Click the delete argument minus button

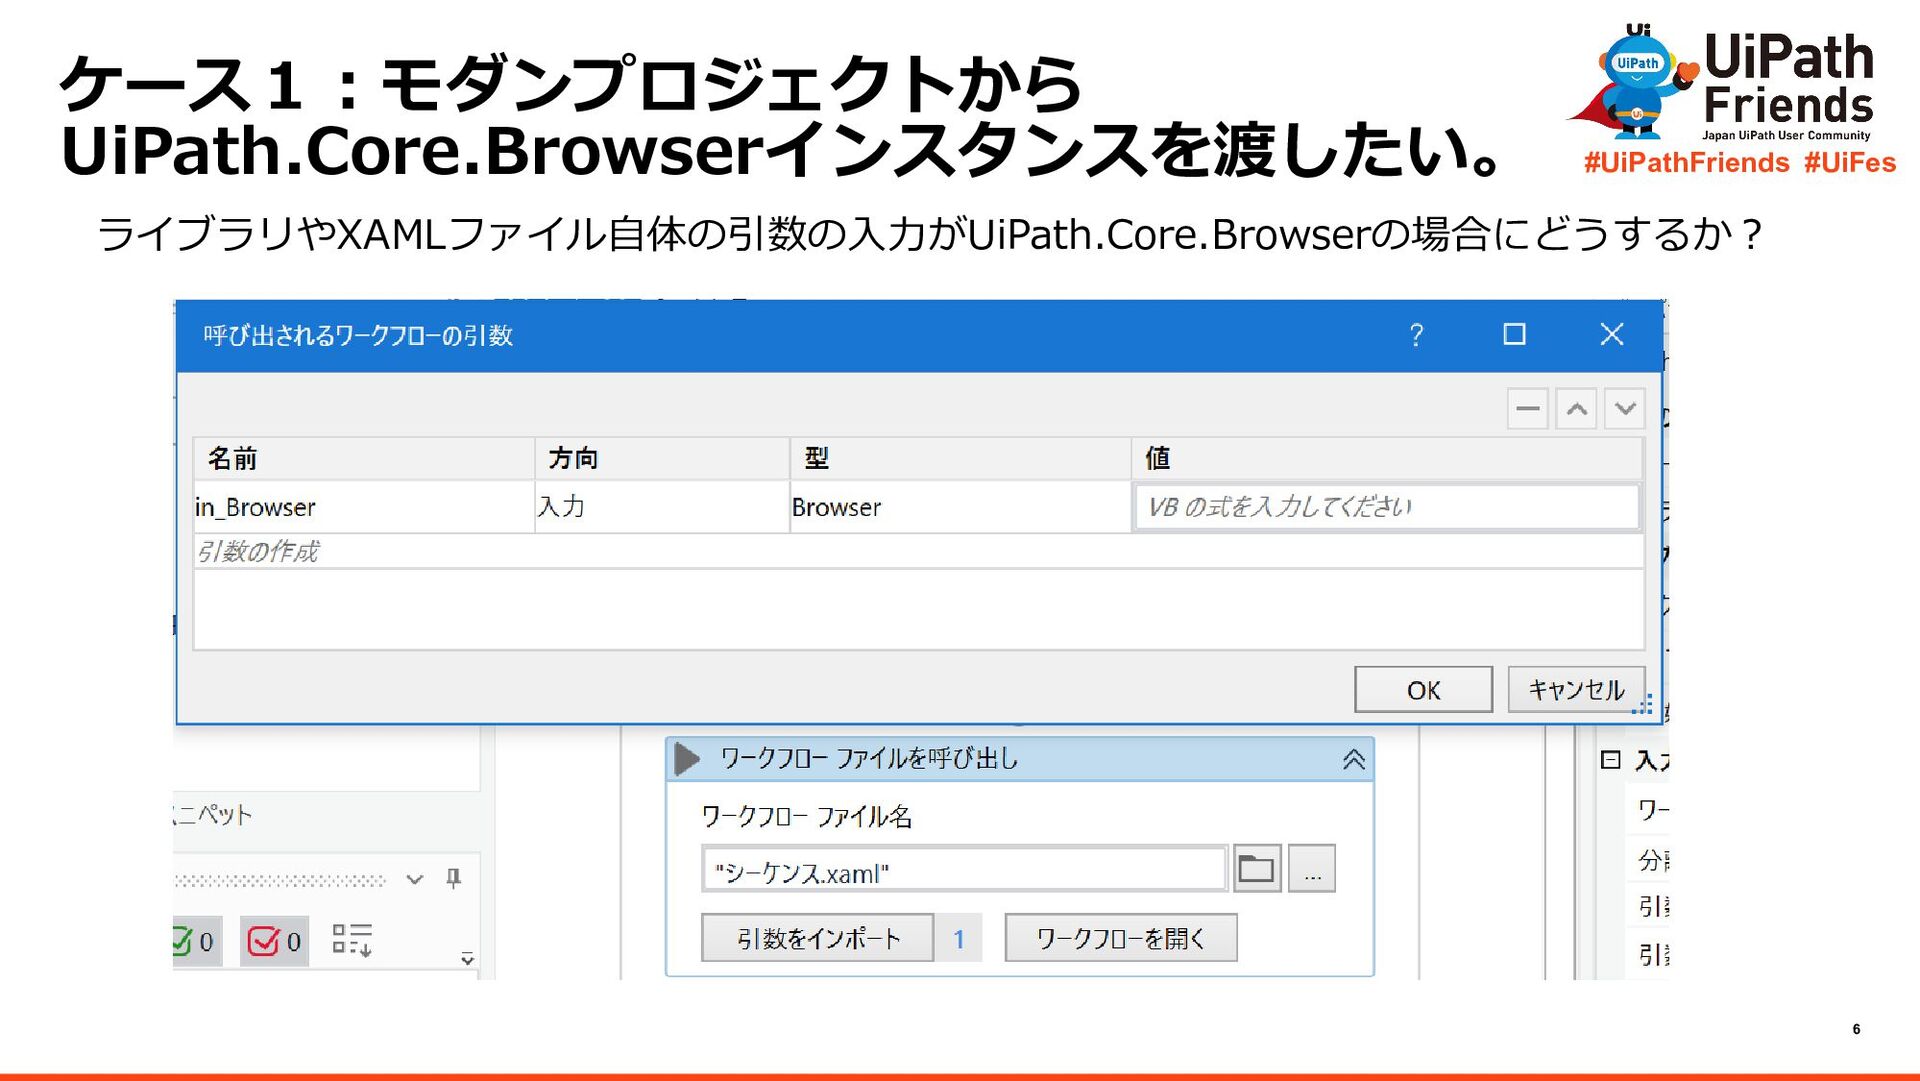1527,408
